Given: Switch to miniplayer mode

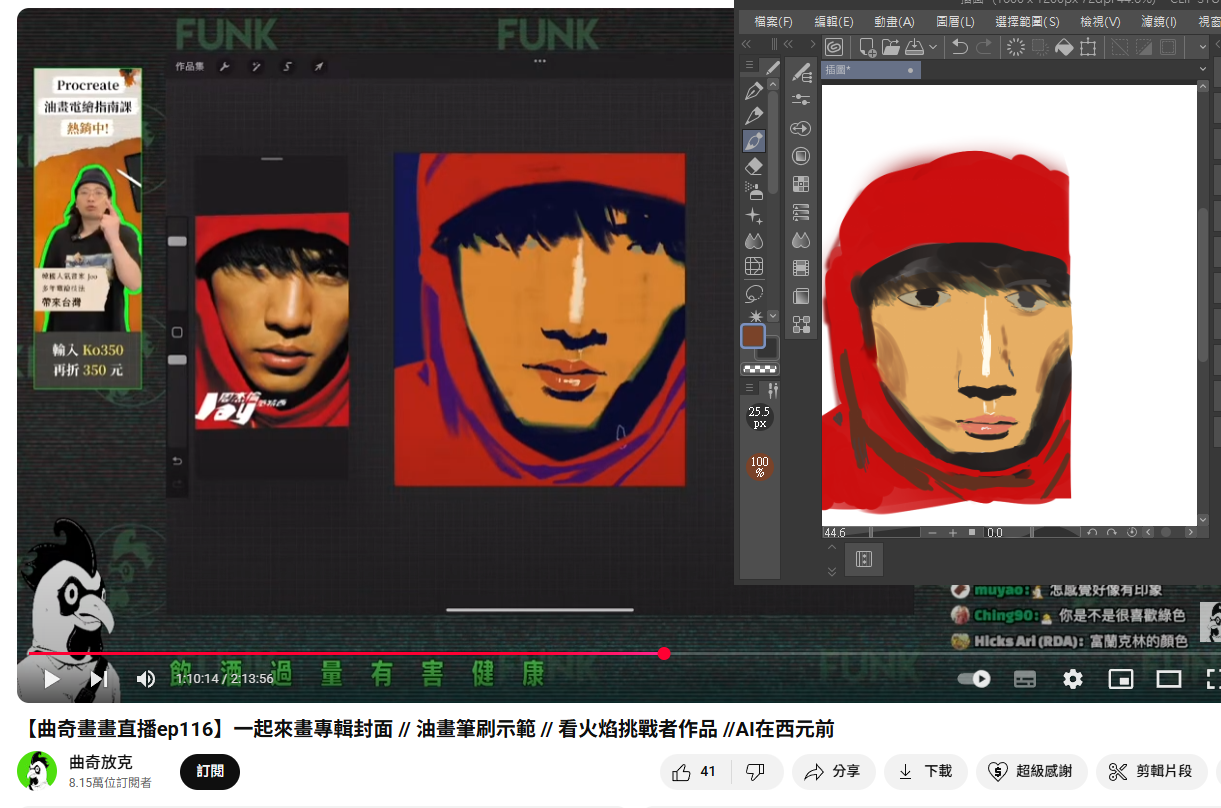Looking at the screenshot, I should (1121, 679).
